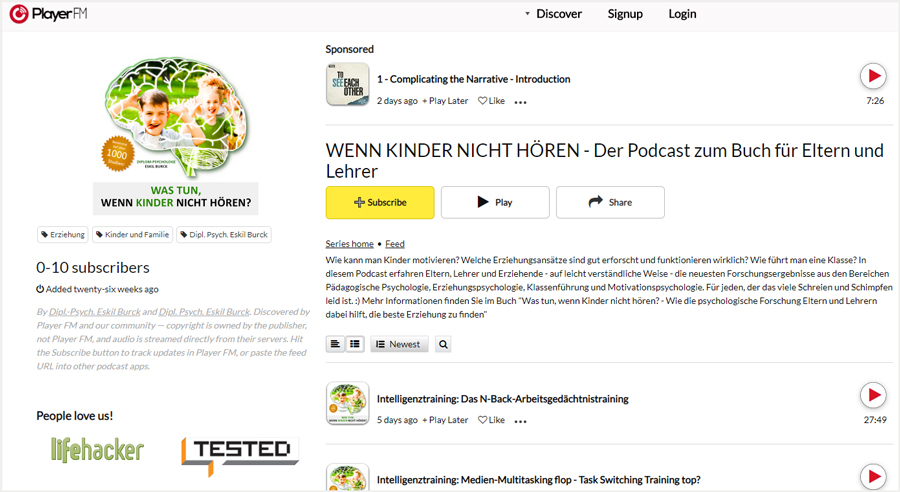The width and height of the screenshot is (900, 492).
Task: Select the Erziehung tag
Action: point(63,235)
